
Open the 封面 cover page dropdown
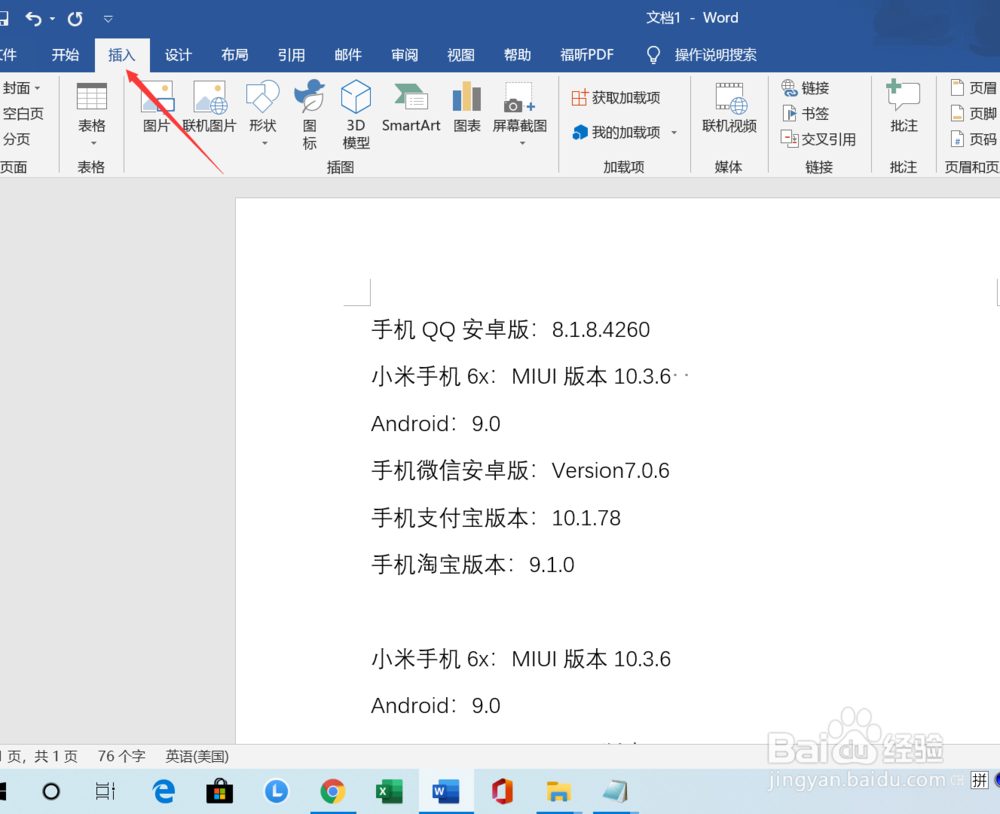point(20,88)
